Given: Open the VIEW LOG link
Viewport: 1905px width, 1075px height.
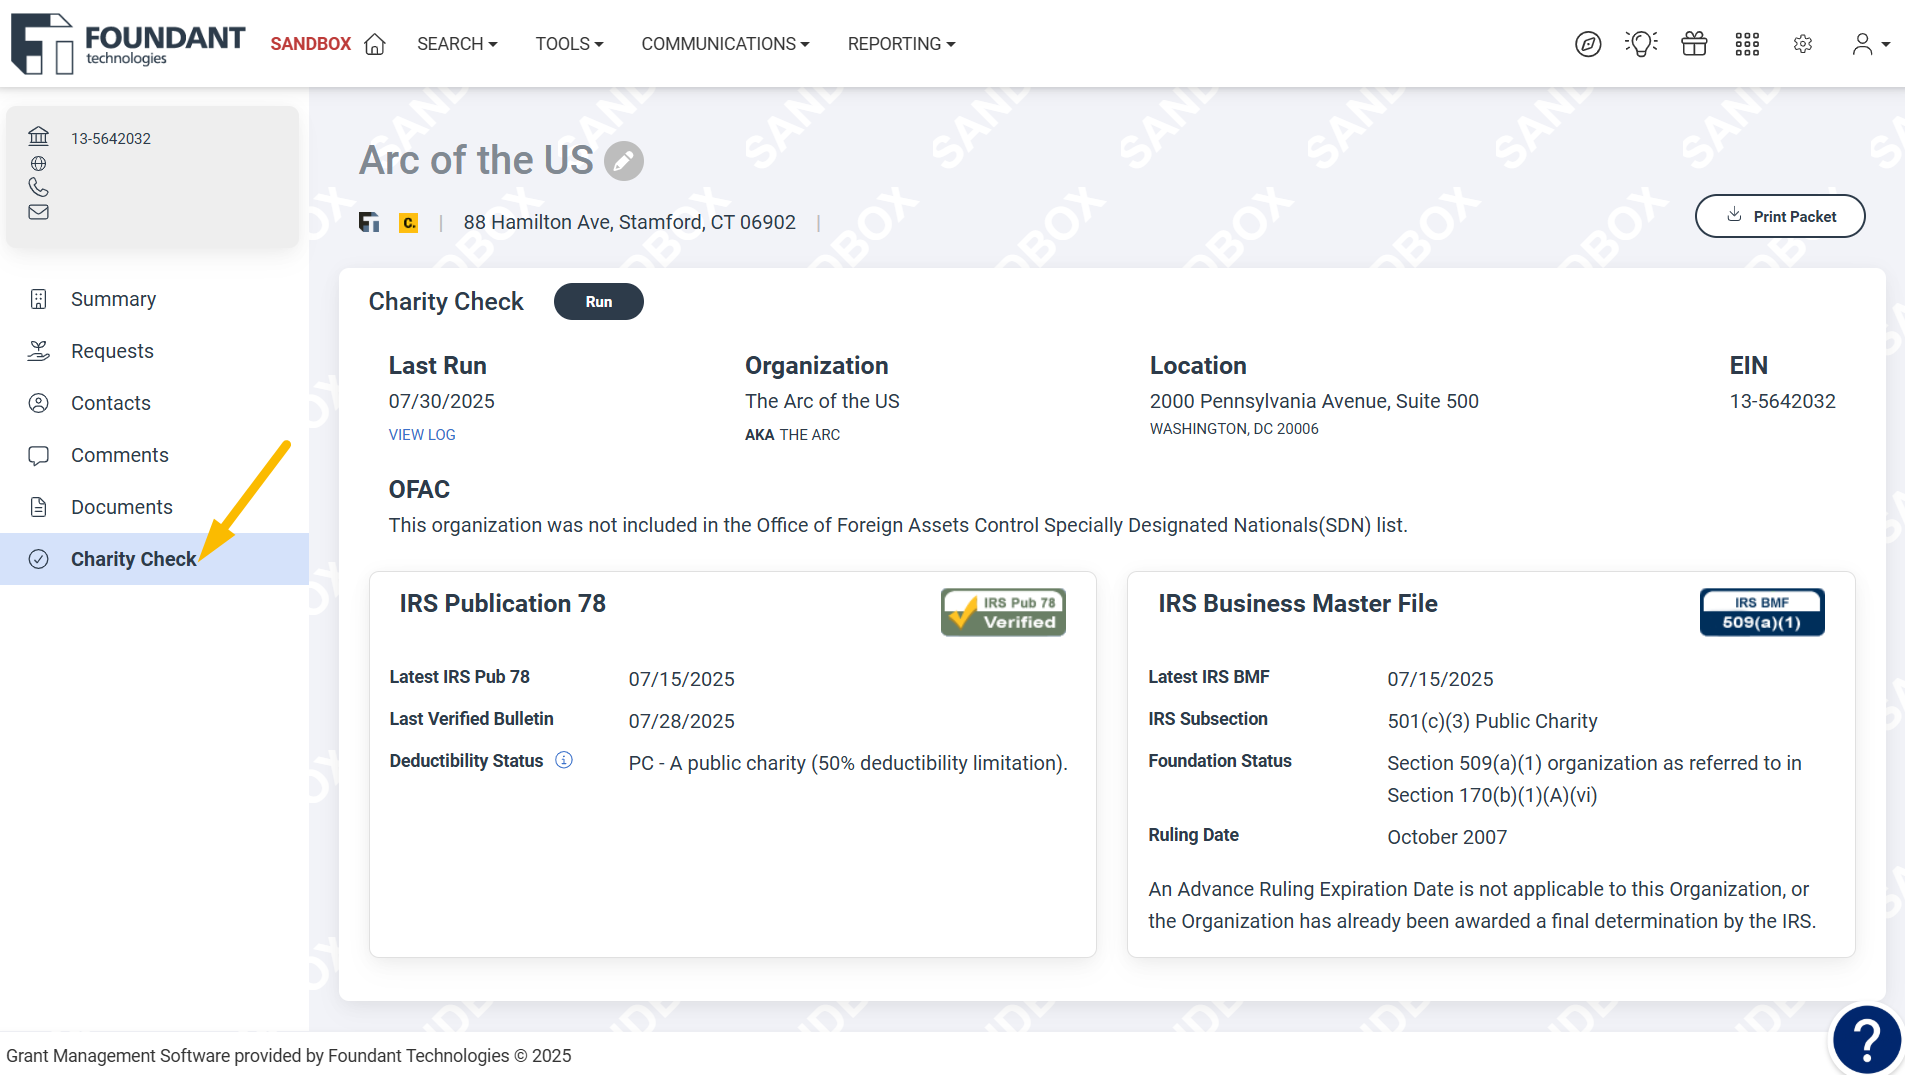Looking at the screenshot, I should tap(421, 435).
